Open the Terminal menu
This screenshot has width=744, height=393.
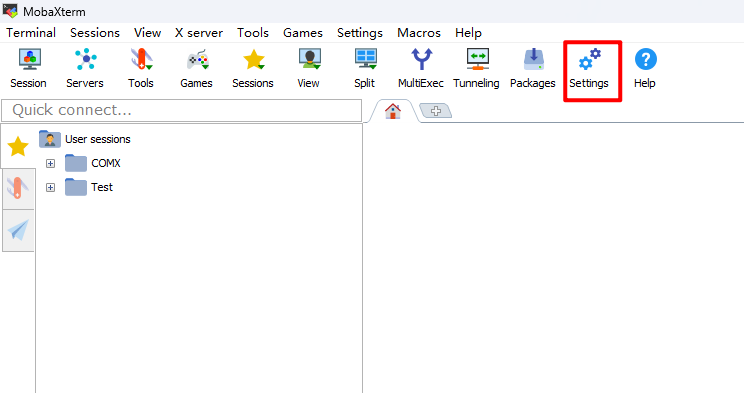31,33
